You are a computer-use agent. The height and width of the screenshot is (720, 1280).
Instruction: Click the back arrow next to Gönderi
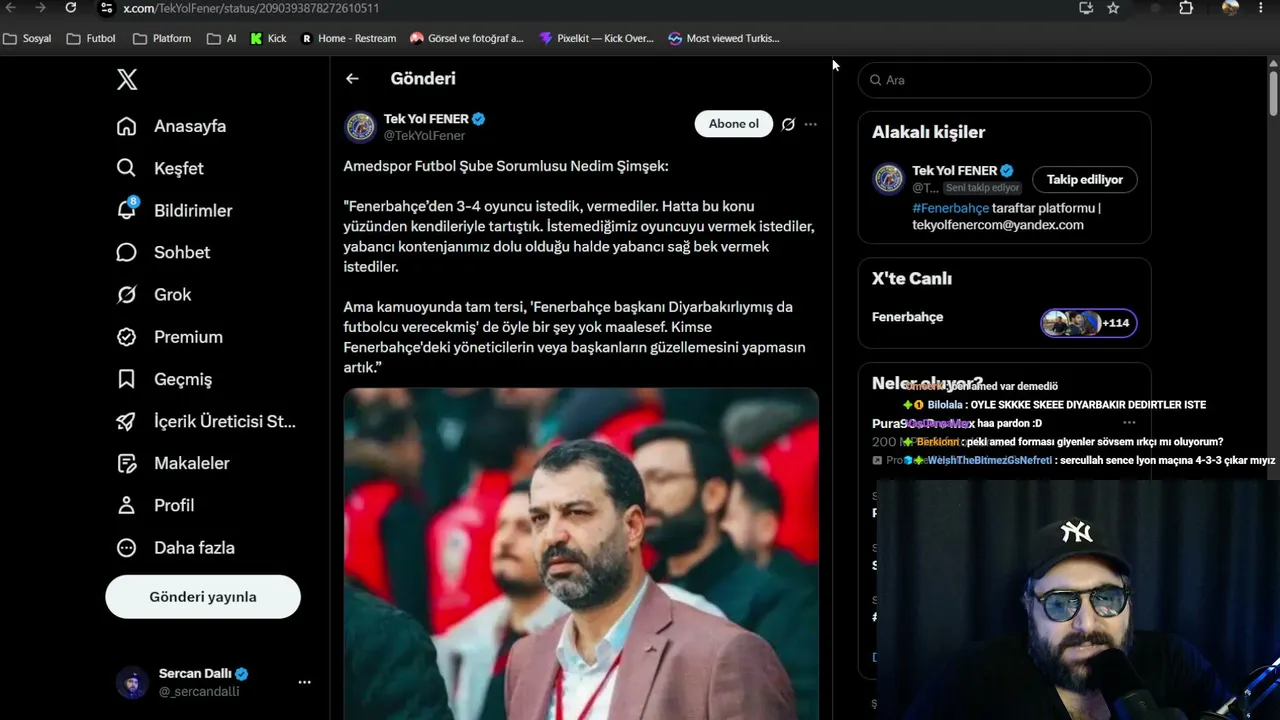(x=352, y=78)
